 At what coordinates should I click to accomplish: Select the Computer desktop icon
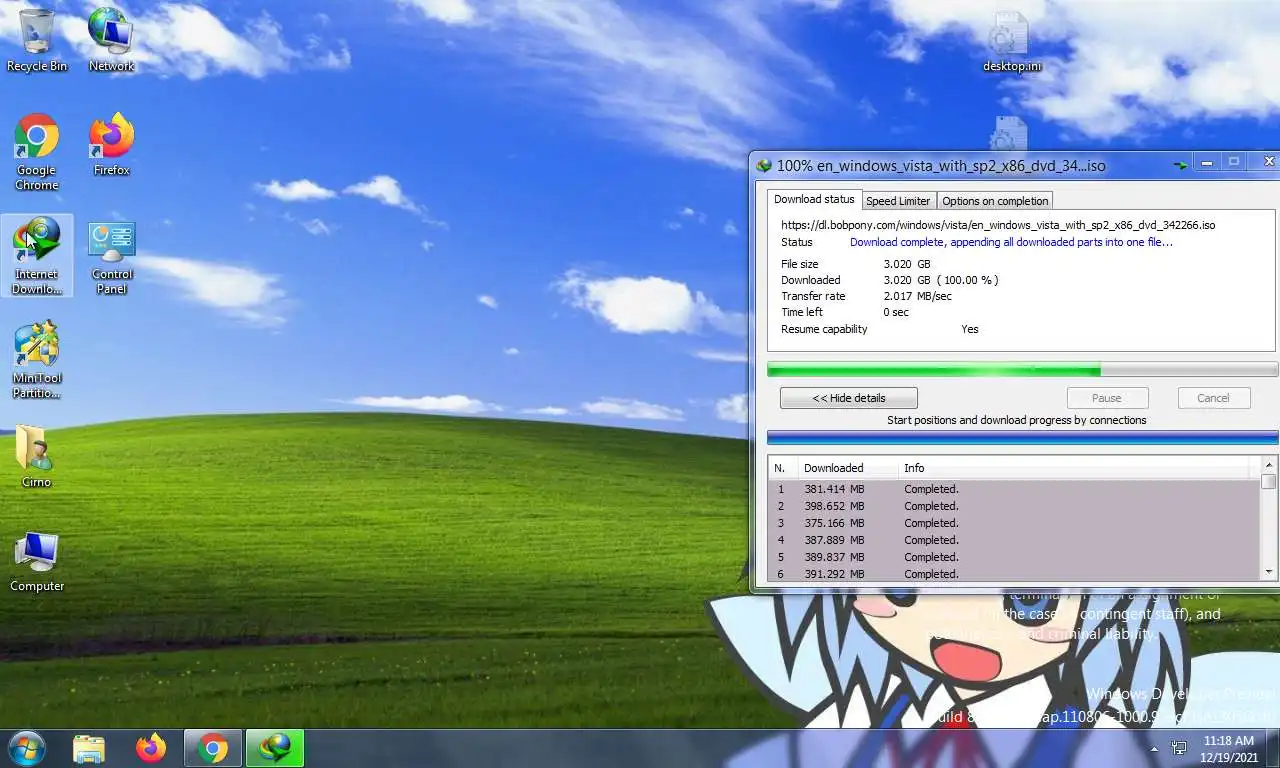pos(37,562)
